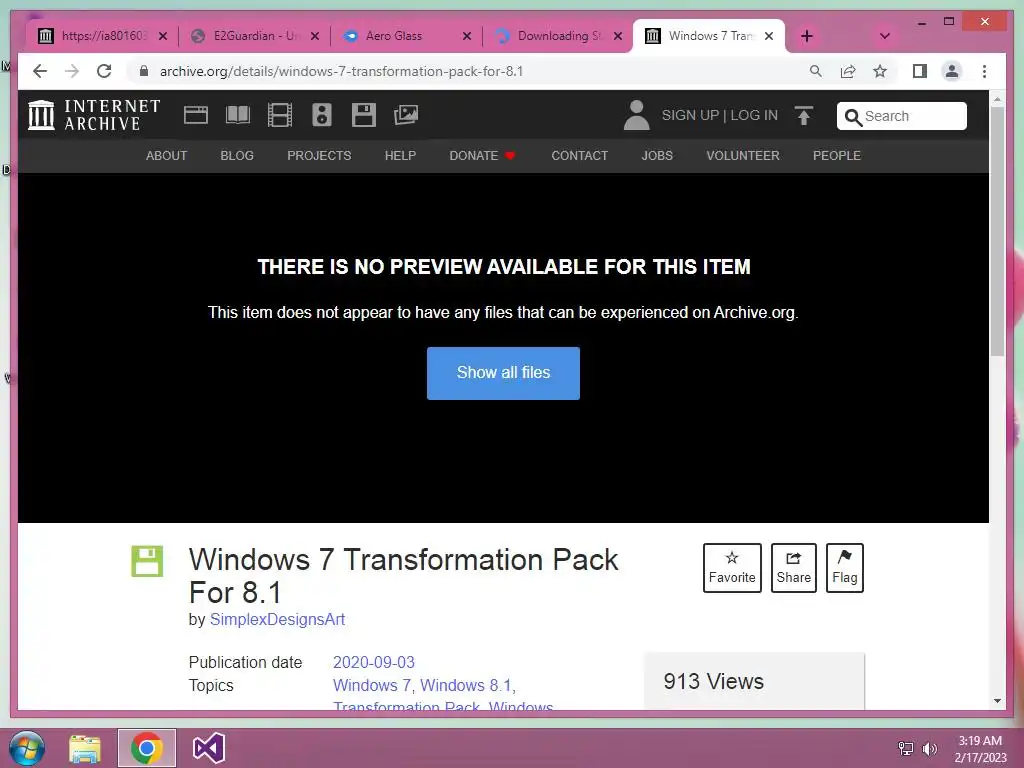The image size is (1024, 768).
Task: Flag this item
Action: [844, 568]
